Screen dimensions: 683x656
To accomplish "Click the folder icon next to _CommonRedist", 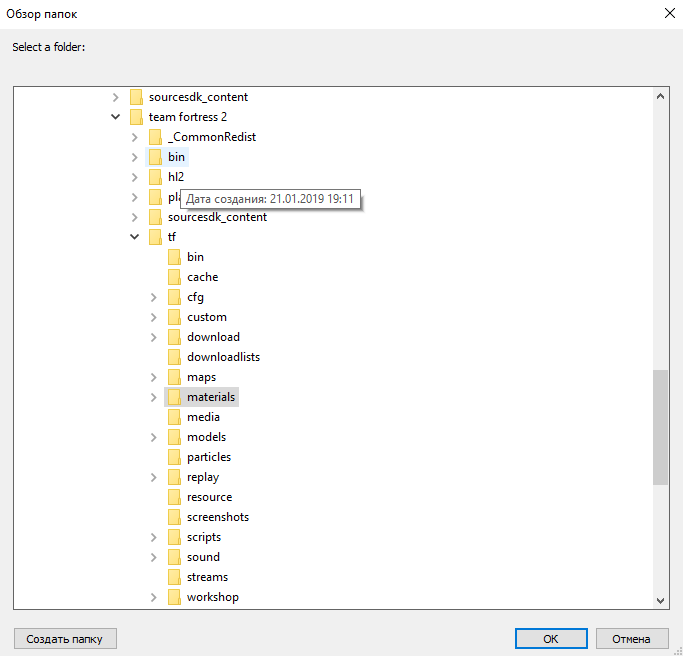I will tap(155, 137).
